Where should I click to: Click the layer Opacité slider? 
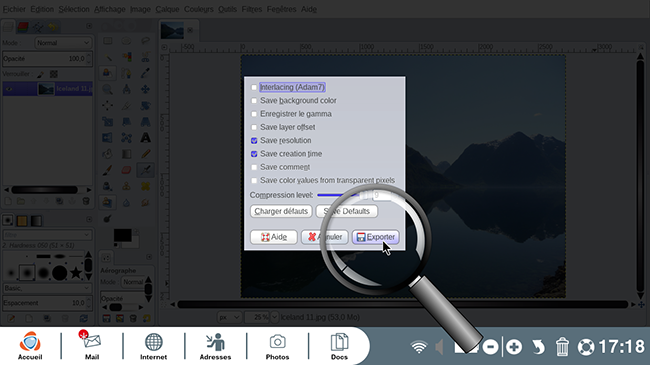(x=47, y=58)
